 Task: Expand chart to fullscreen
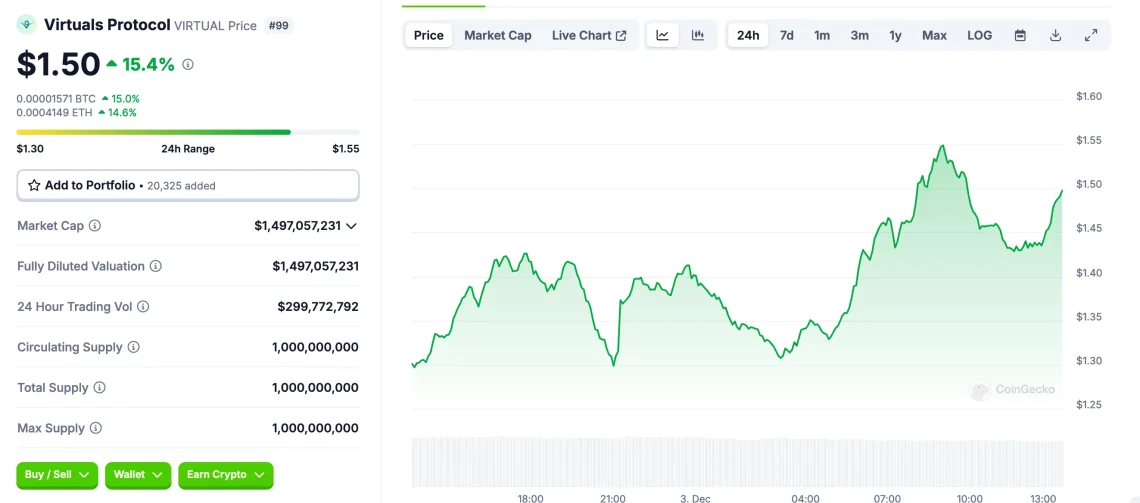click(1091, 35)
